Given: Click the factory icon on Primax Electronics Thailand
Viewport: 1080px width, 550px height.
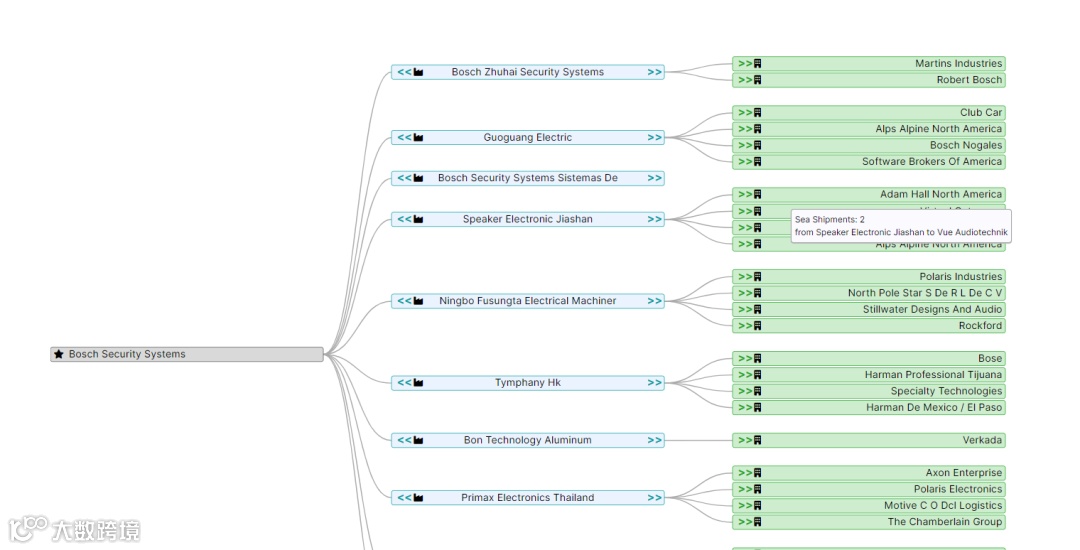Looking at the screenshot, I should tap(418, 498).
